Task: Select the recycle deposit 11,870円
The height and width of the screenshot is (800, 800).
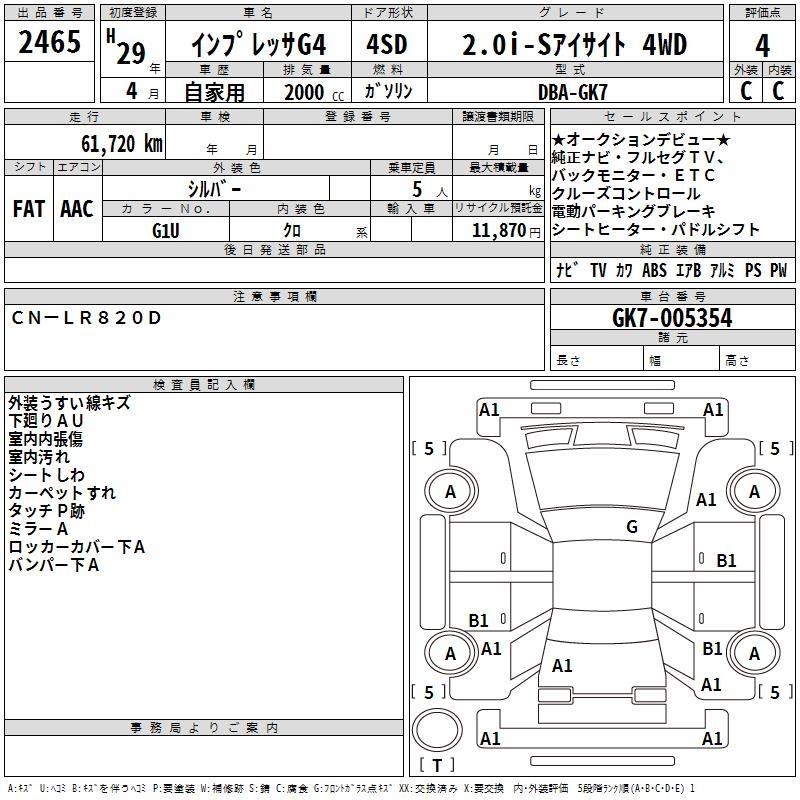Action: [506, 231]
